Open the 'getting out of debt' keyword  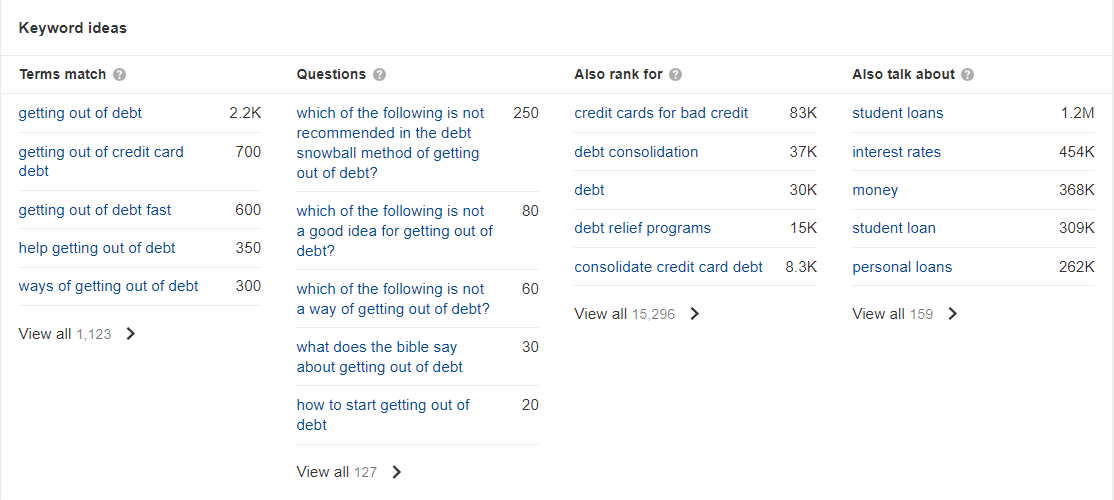80,113
